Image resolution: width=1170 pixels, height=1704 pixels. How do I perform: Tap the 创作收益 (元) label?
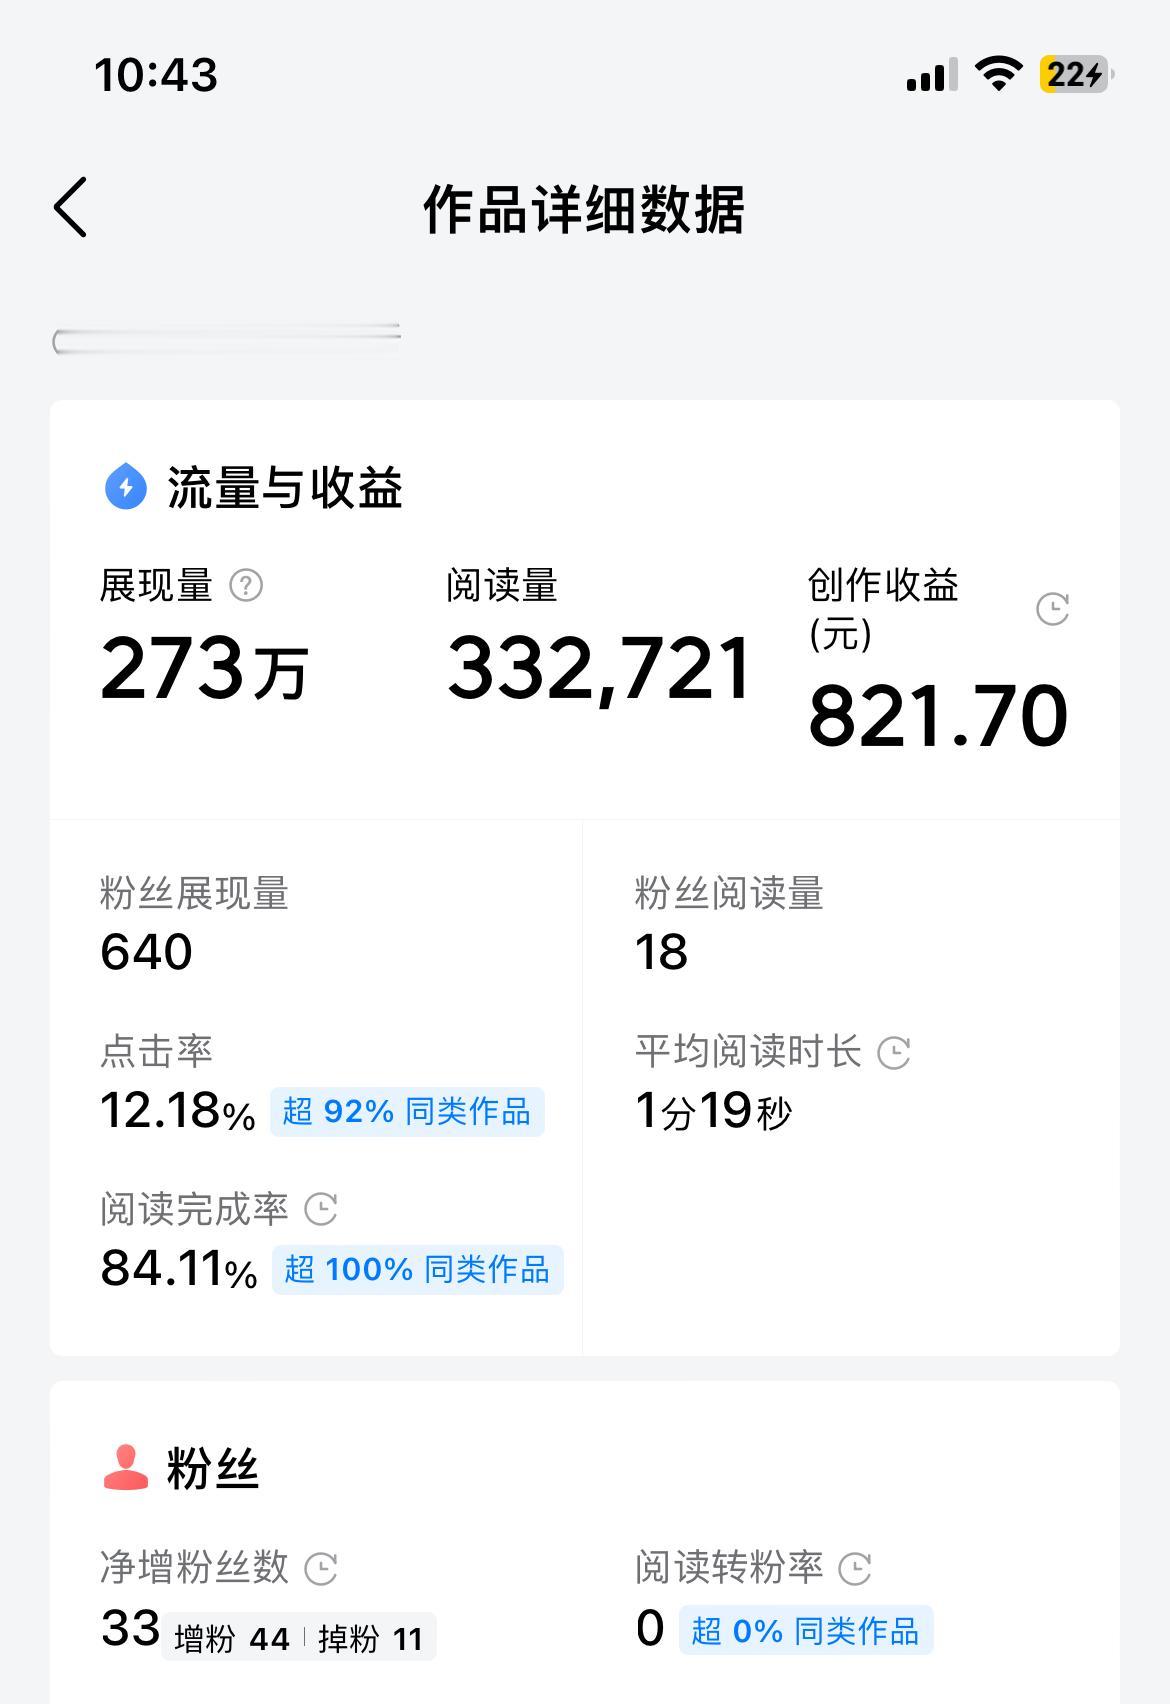[x=883, y=609]
